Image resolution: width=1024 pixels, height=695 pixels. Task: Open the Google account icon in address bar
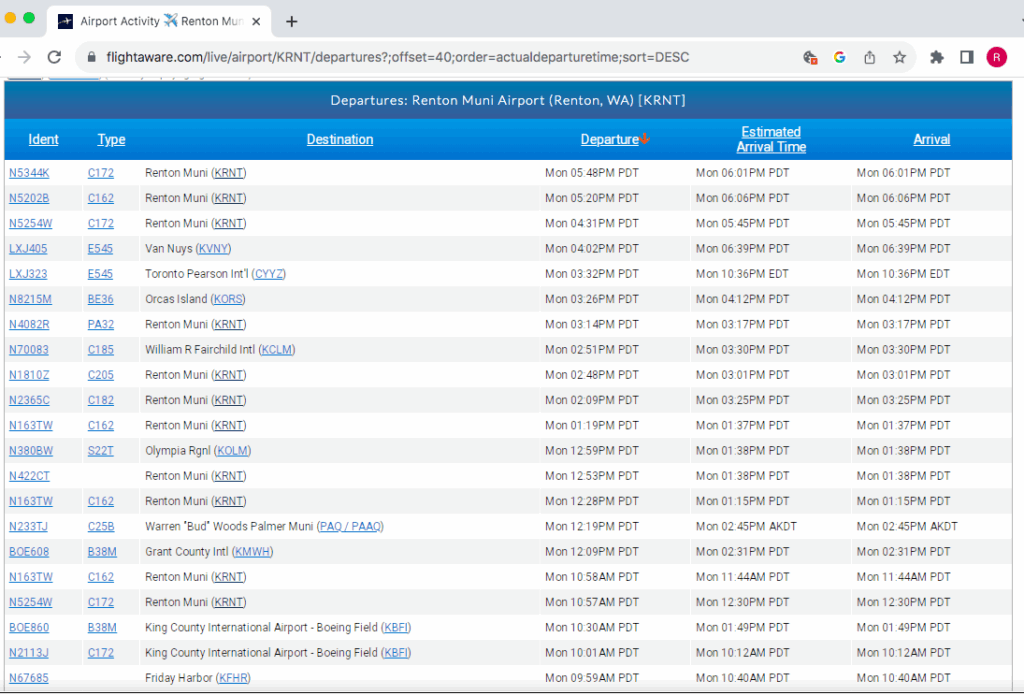(840, 57)
